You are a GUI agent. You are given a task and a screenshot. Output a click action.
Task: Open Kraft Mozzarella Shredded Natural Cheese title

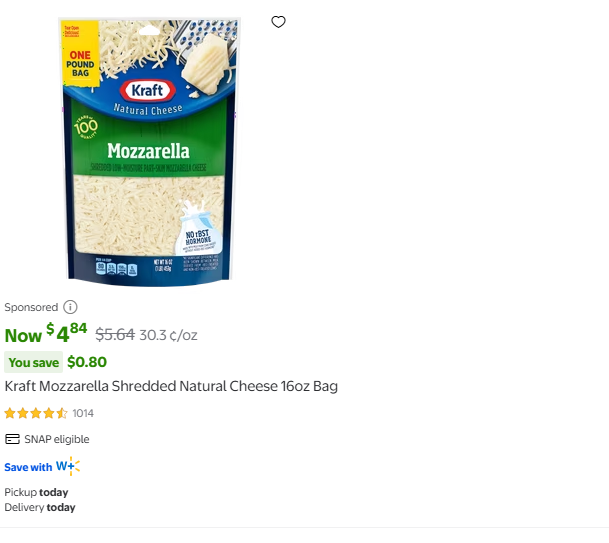tap(171, 386)
